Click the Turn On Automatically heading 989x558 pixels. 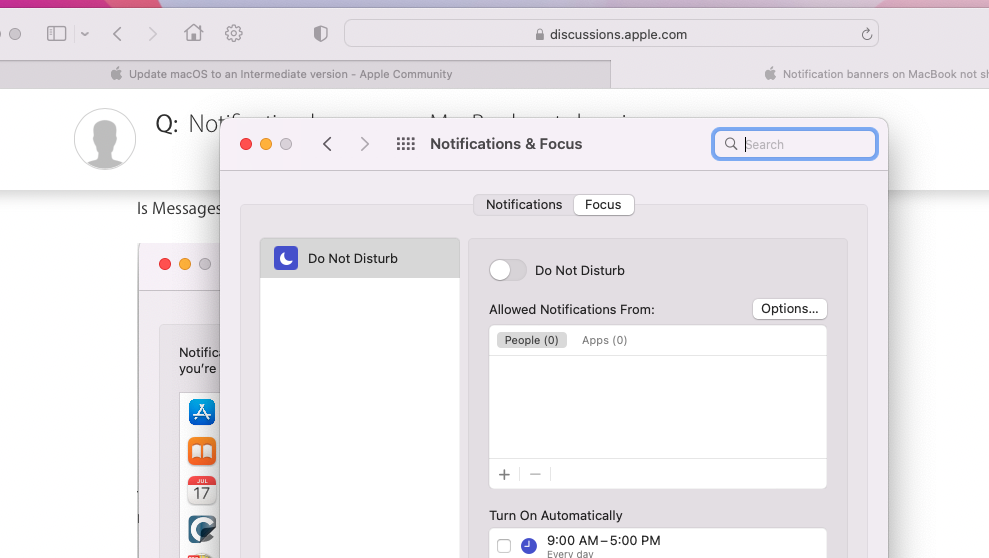556,516
